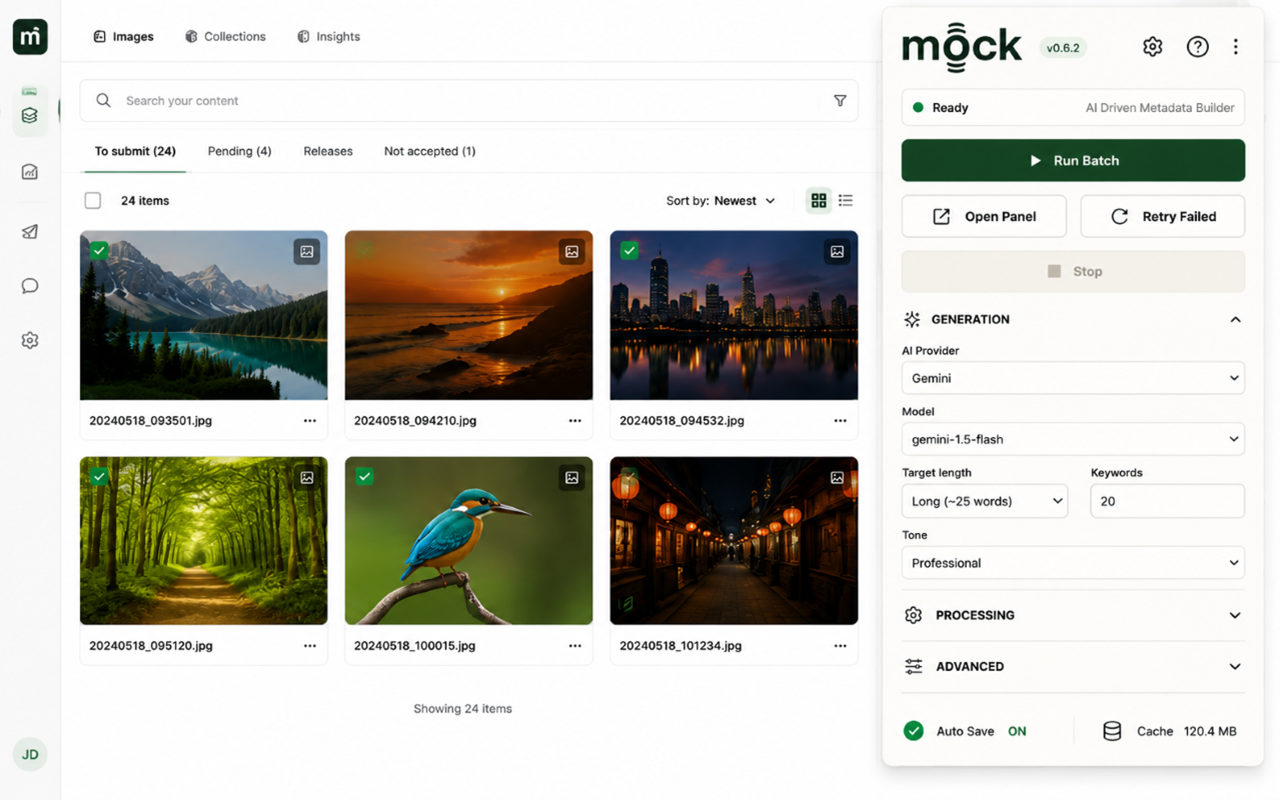The width and height of the screenshot is (1280, 800).
Task: Uncheck the city skyline image checkbox
Action: (x=629, y=251)
